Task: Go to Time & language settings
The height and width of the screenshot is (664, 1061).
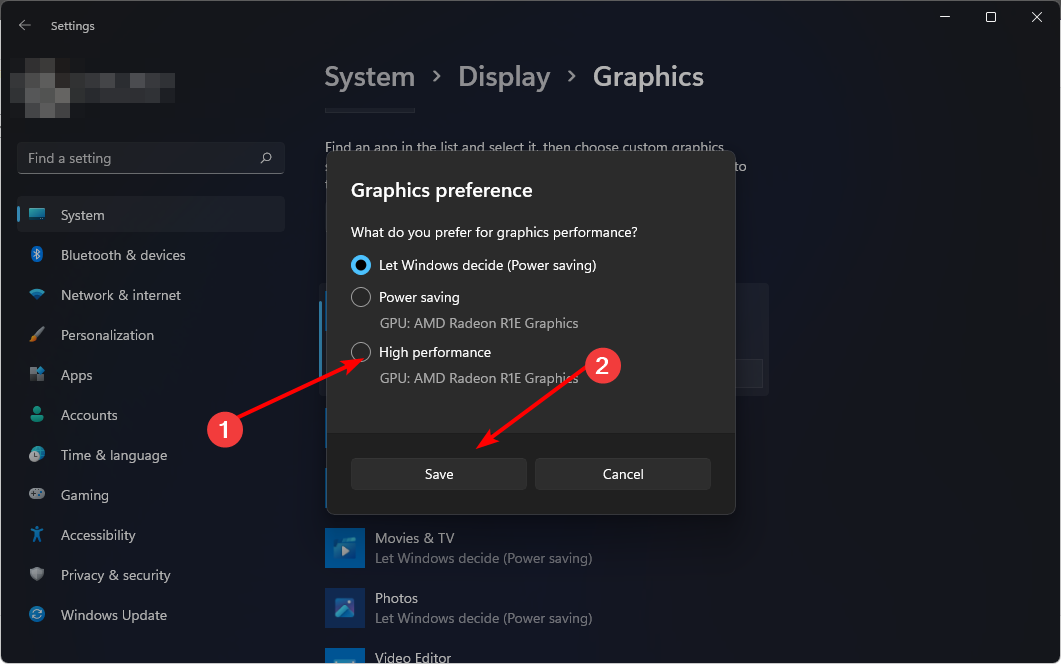Action: click(x=150, y=454)
